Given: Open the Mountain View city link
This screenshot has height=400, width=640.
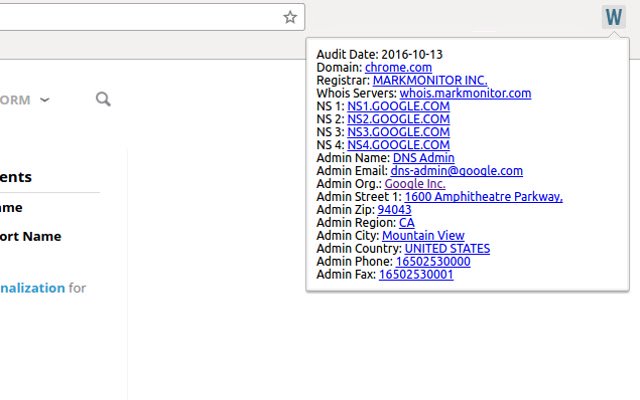Looking at the screenshot, I should [423, 236].
